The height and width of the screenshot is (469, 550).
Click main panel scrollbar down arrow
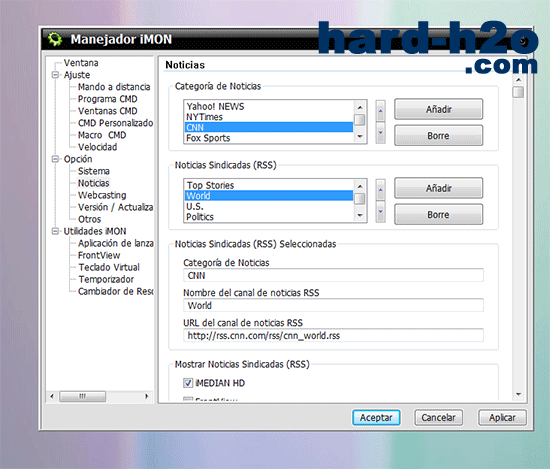coord(518,394)
